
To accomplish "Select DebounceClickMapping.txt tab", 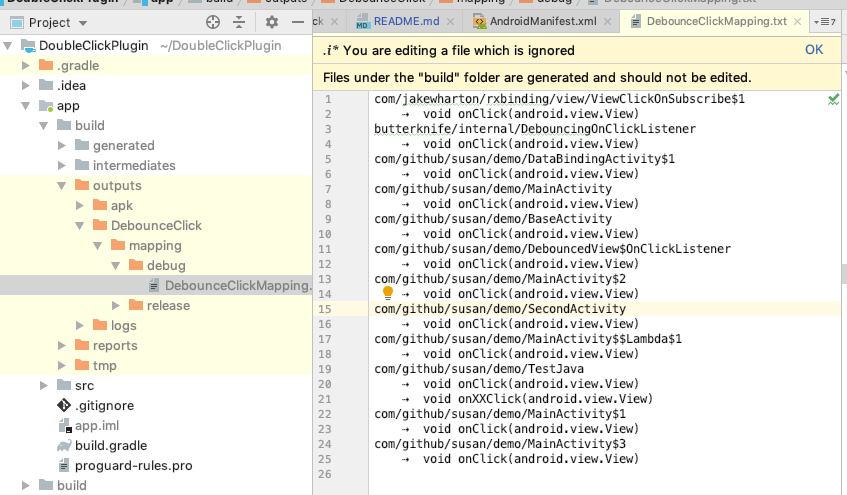I will [716, 21].
